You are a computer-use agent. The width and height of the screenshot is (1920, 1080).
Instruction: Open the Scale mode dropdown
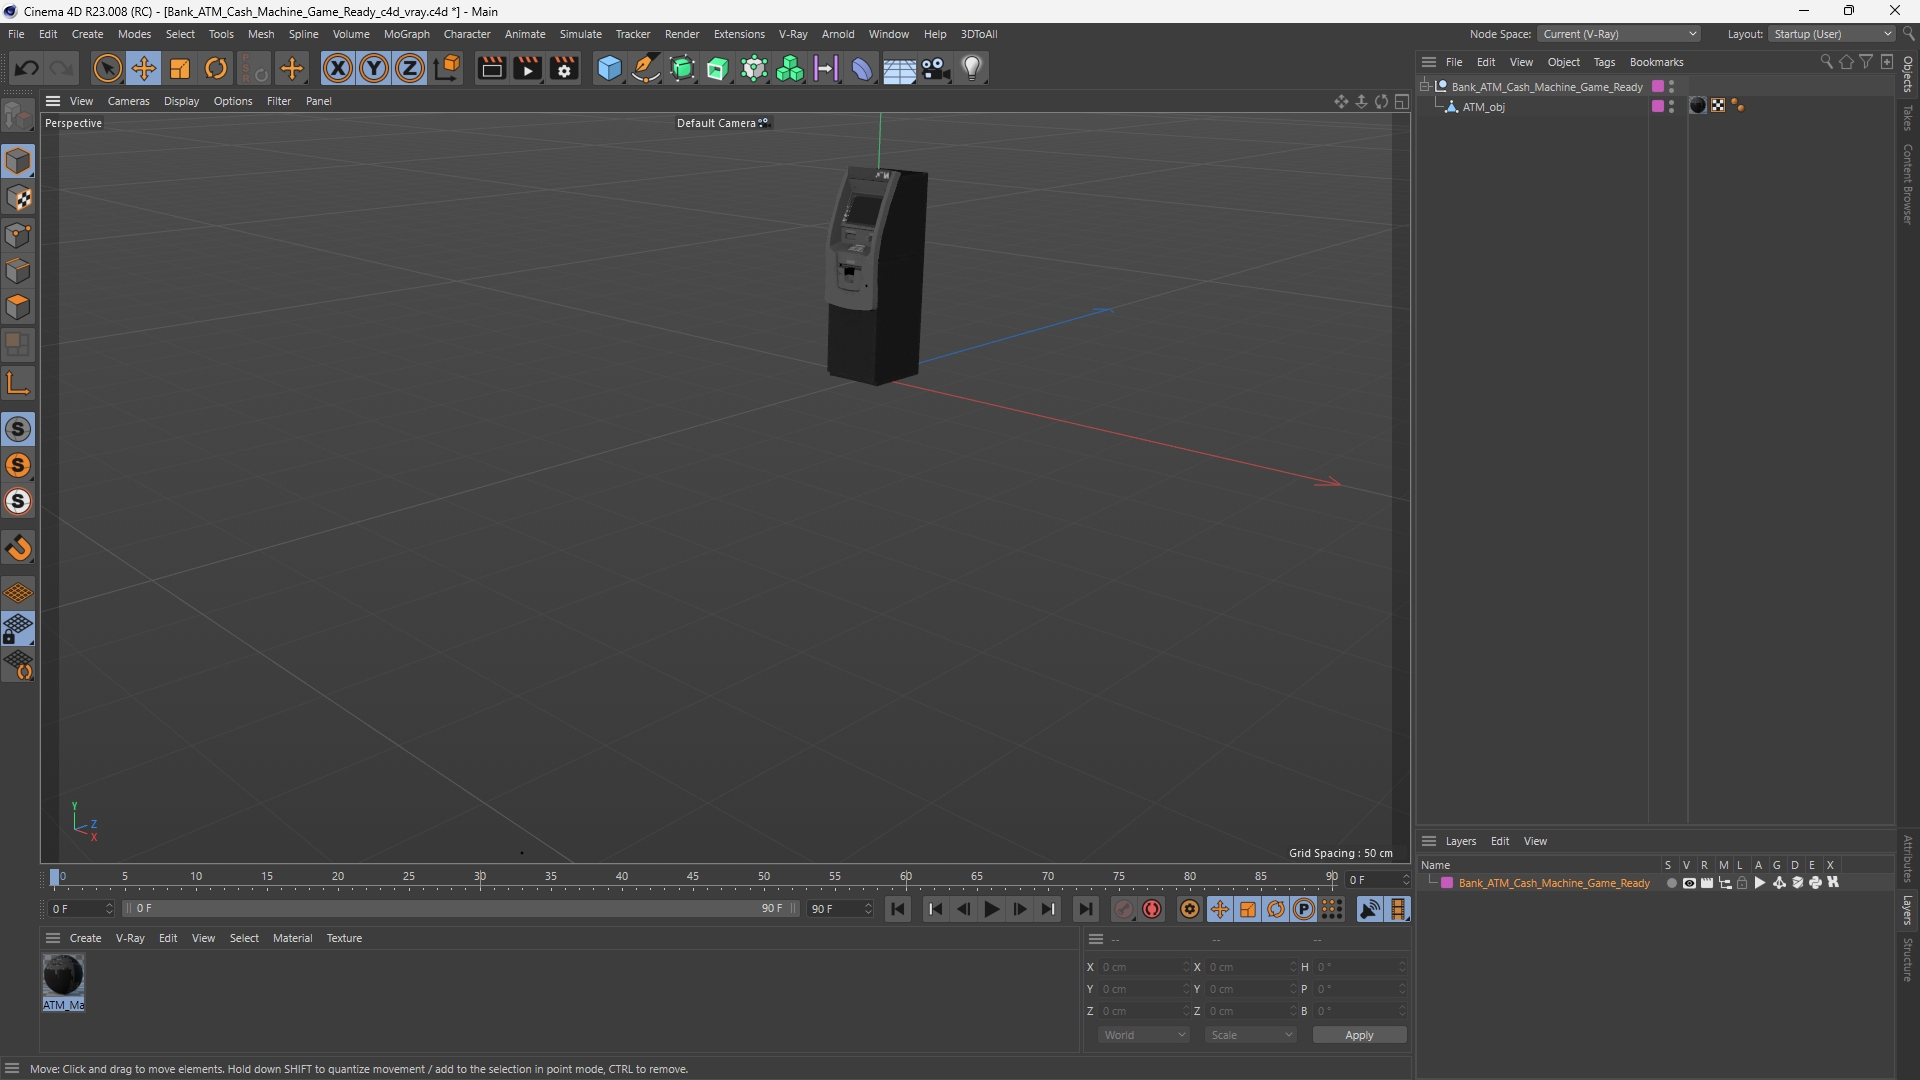tap(1251, 1035)
